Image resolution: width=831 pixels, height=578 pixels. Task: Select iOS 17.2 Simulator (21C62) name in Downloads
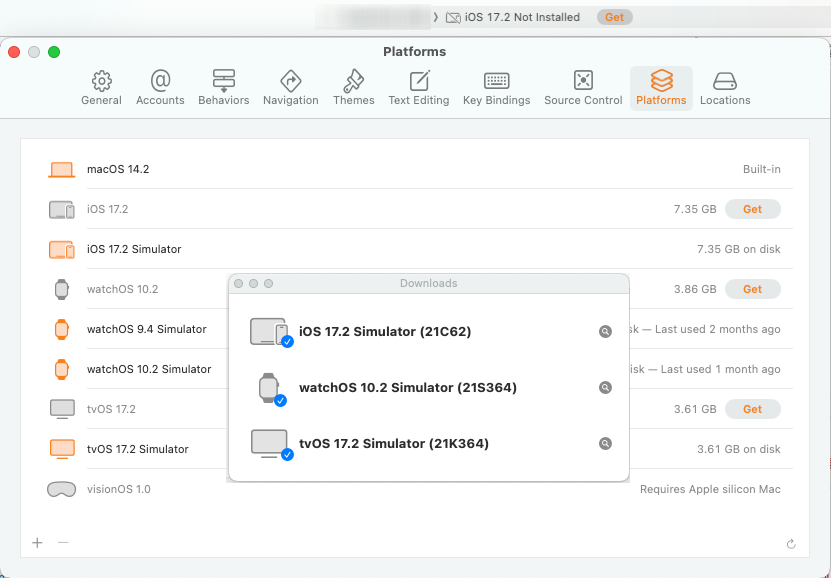tap(385, 332)
